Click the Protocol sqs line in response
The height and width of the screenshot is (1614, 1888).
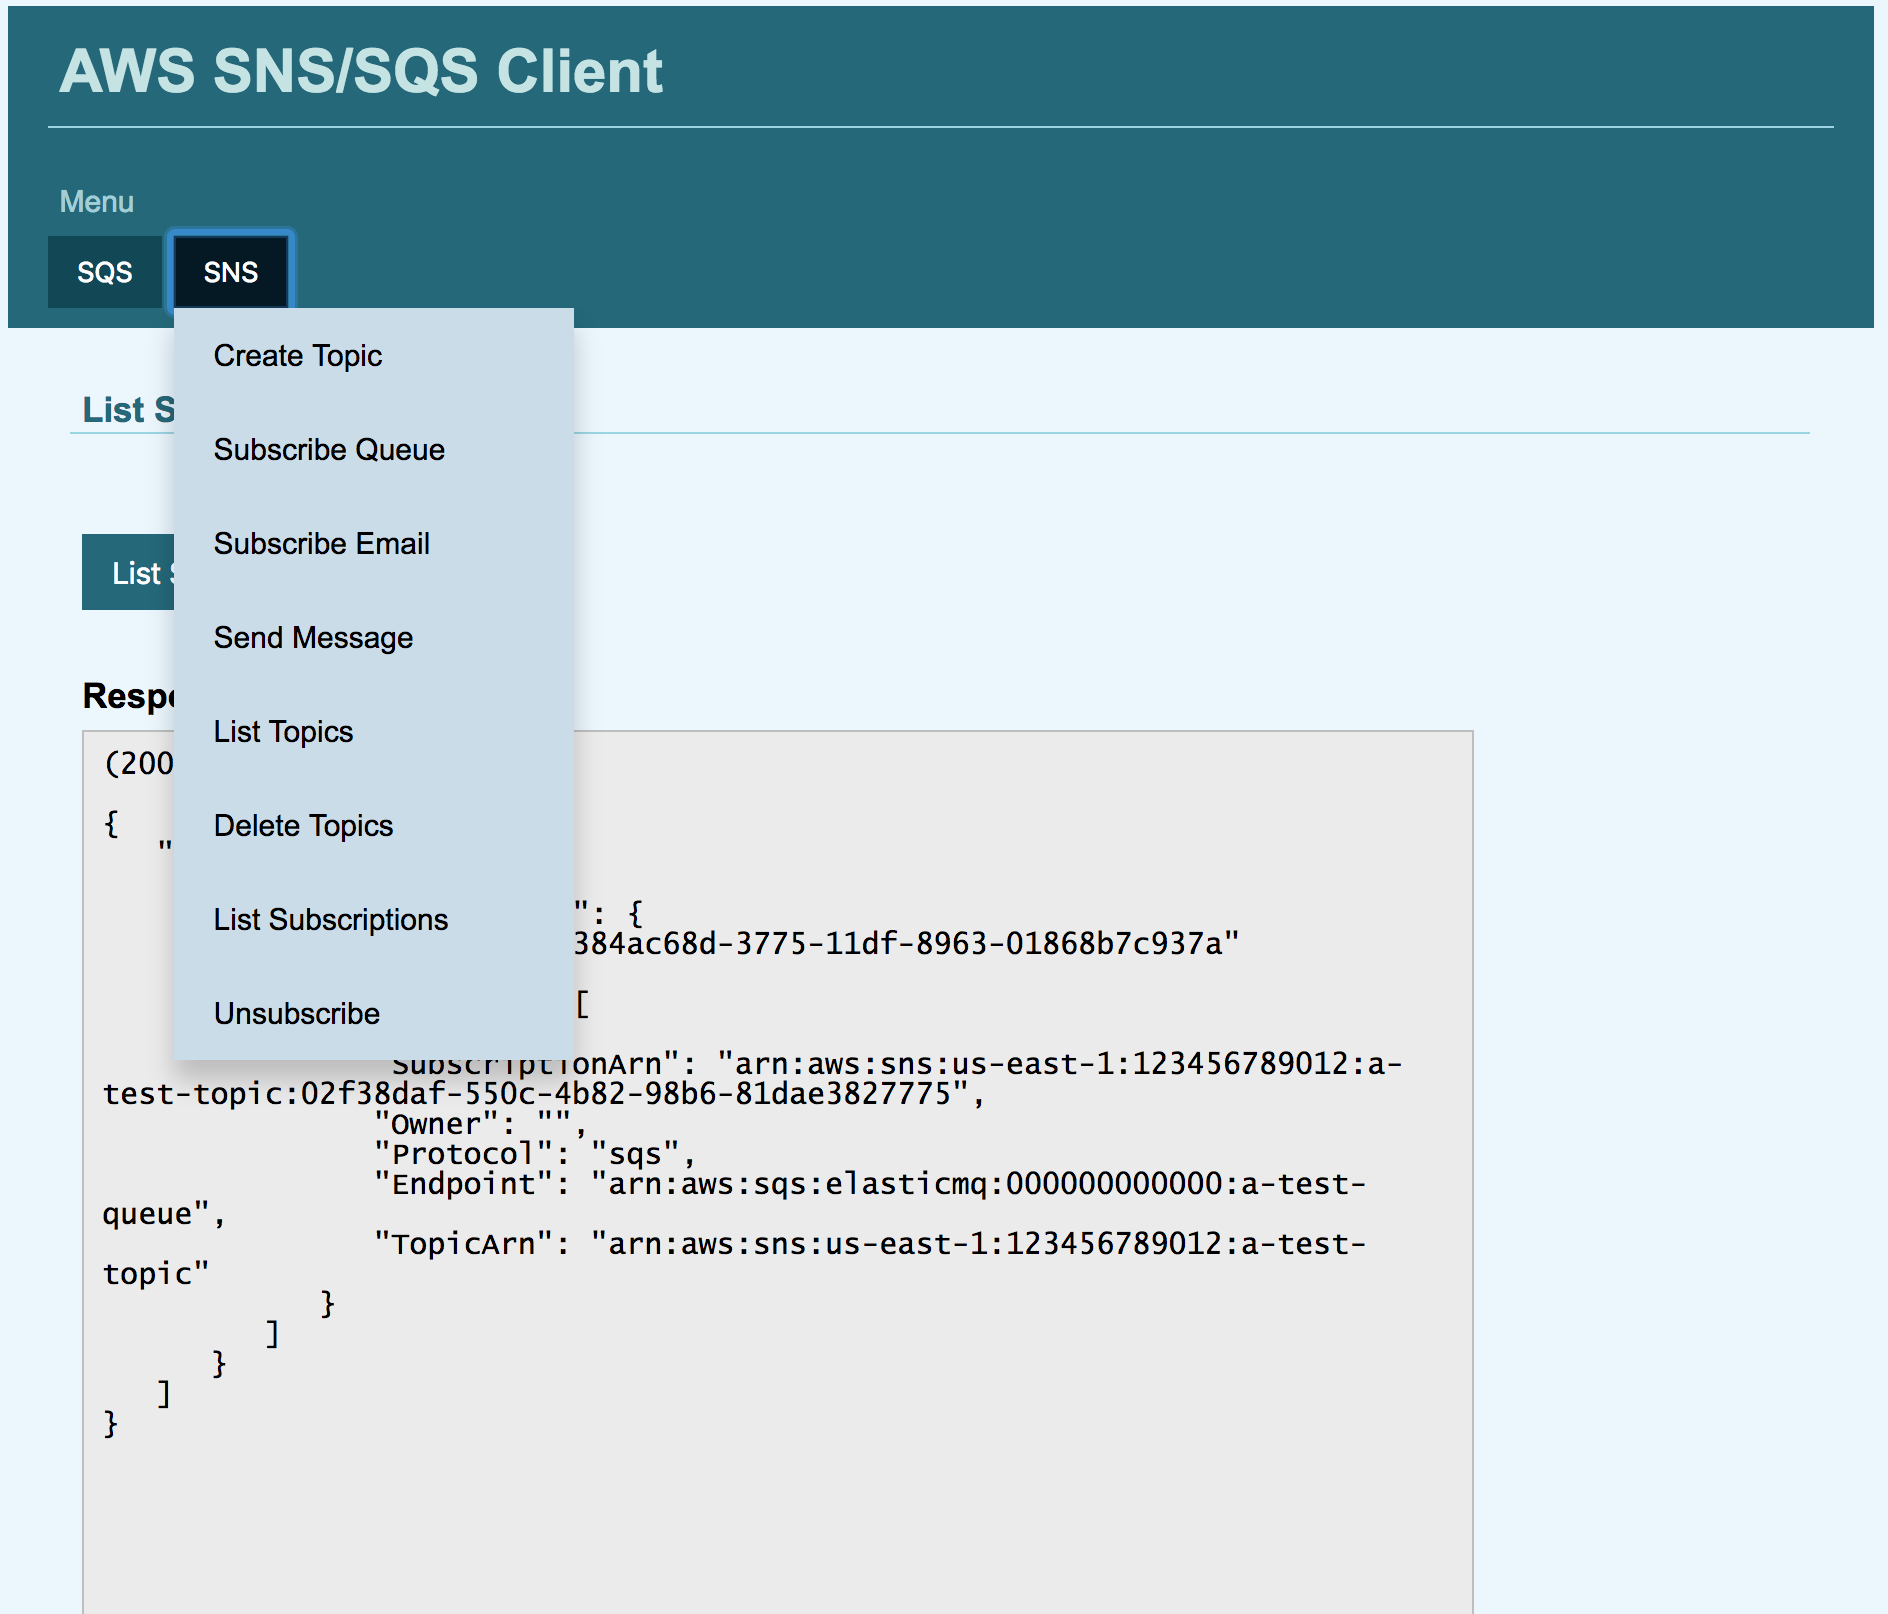coord(535,1154)
